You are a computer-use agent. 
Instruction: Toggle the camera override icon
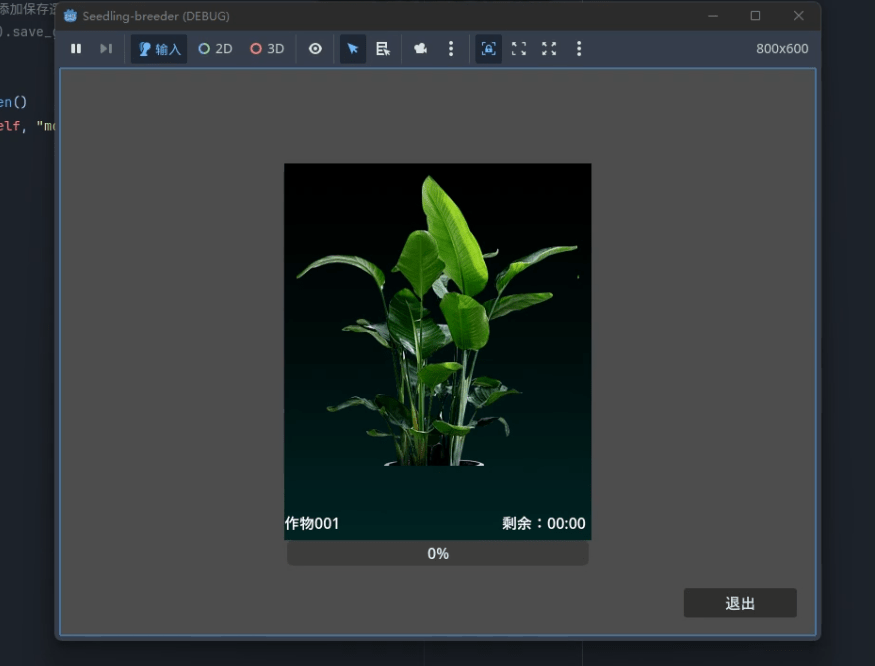pos(421,49)
